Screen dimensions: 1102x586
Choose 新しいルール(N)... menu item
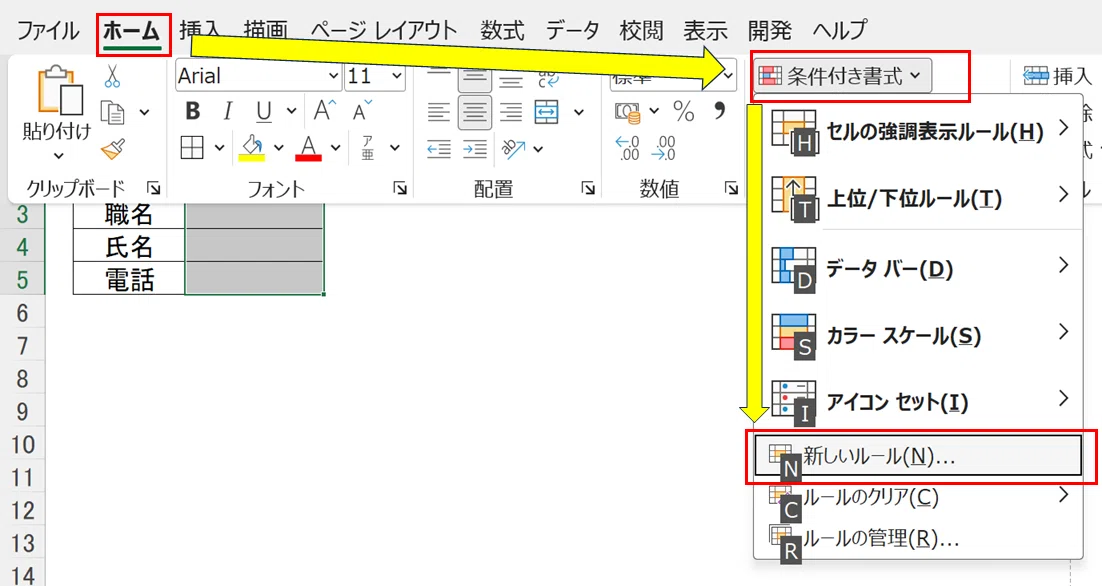tap(918, 456)
